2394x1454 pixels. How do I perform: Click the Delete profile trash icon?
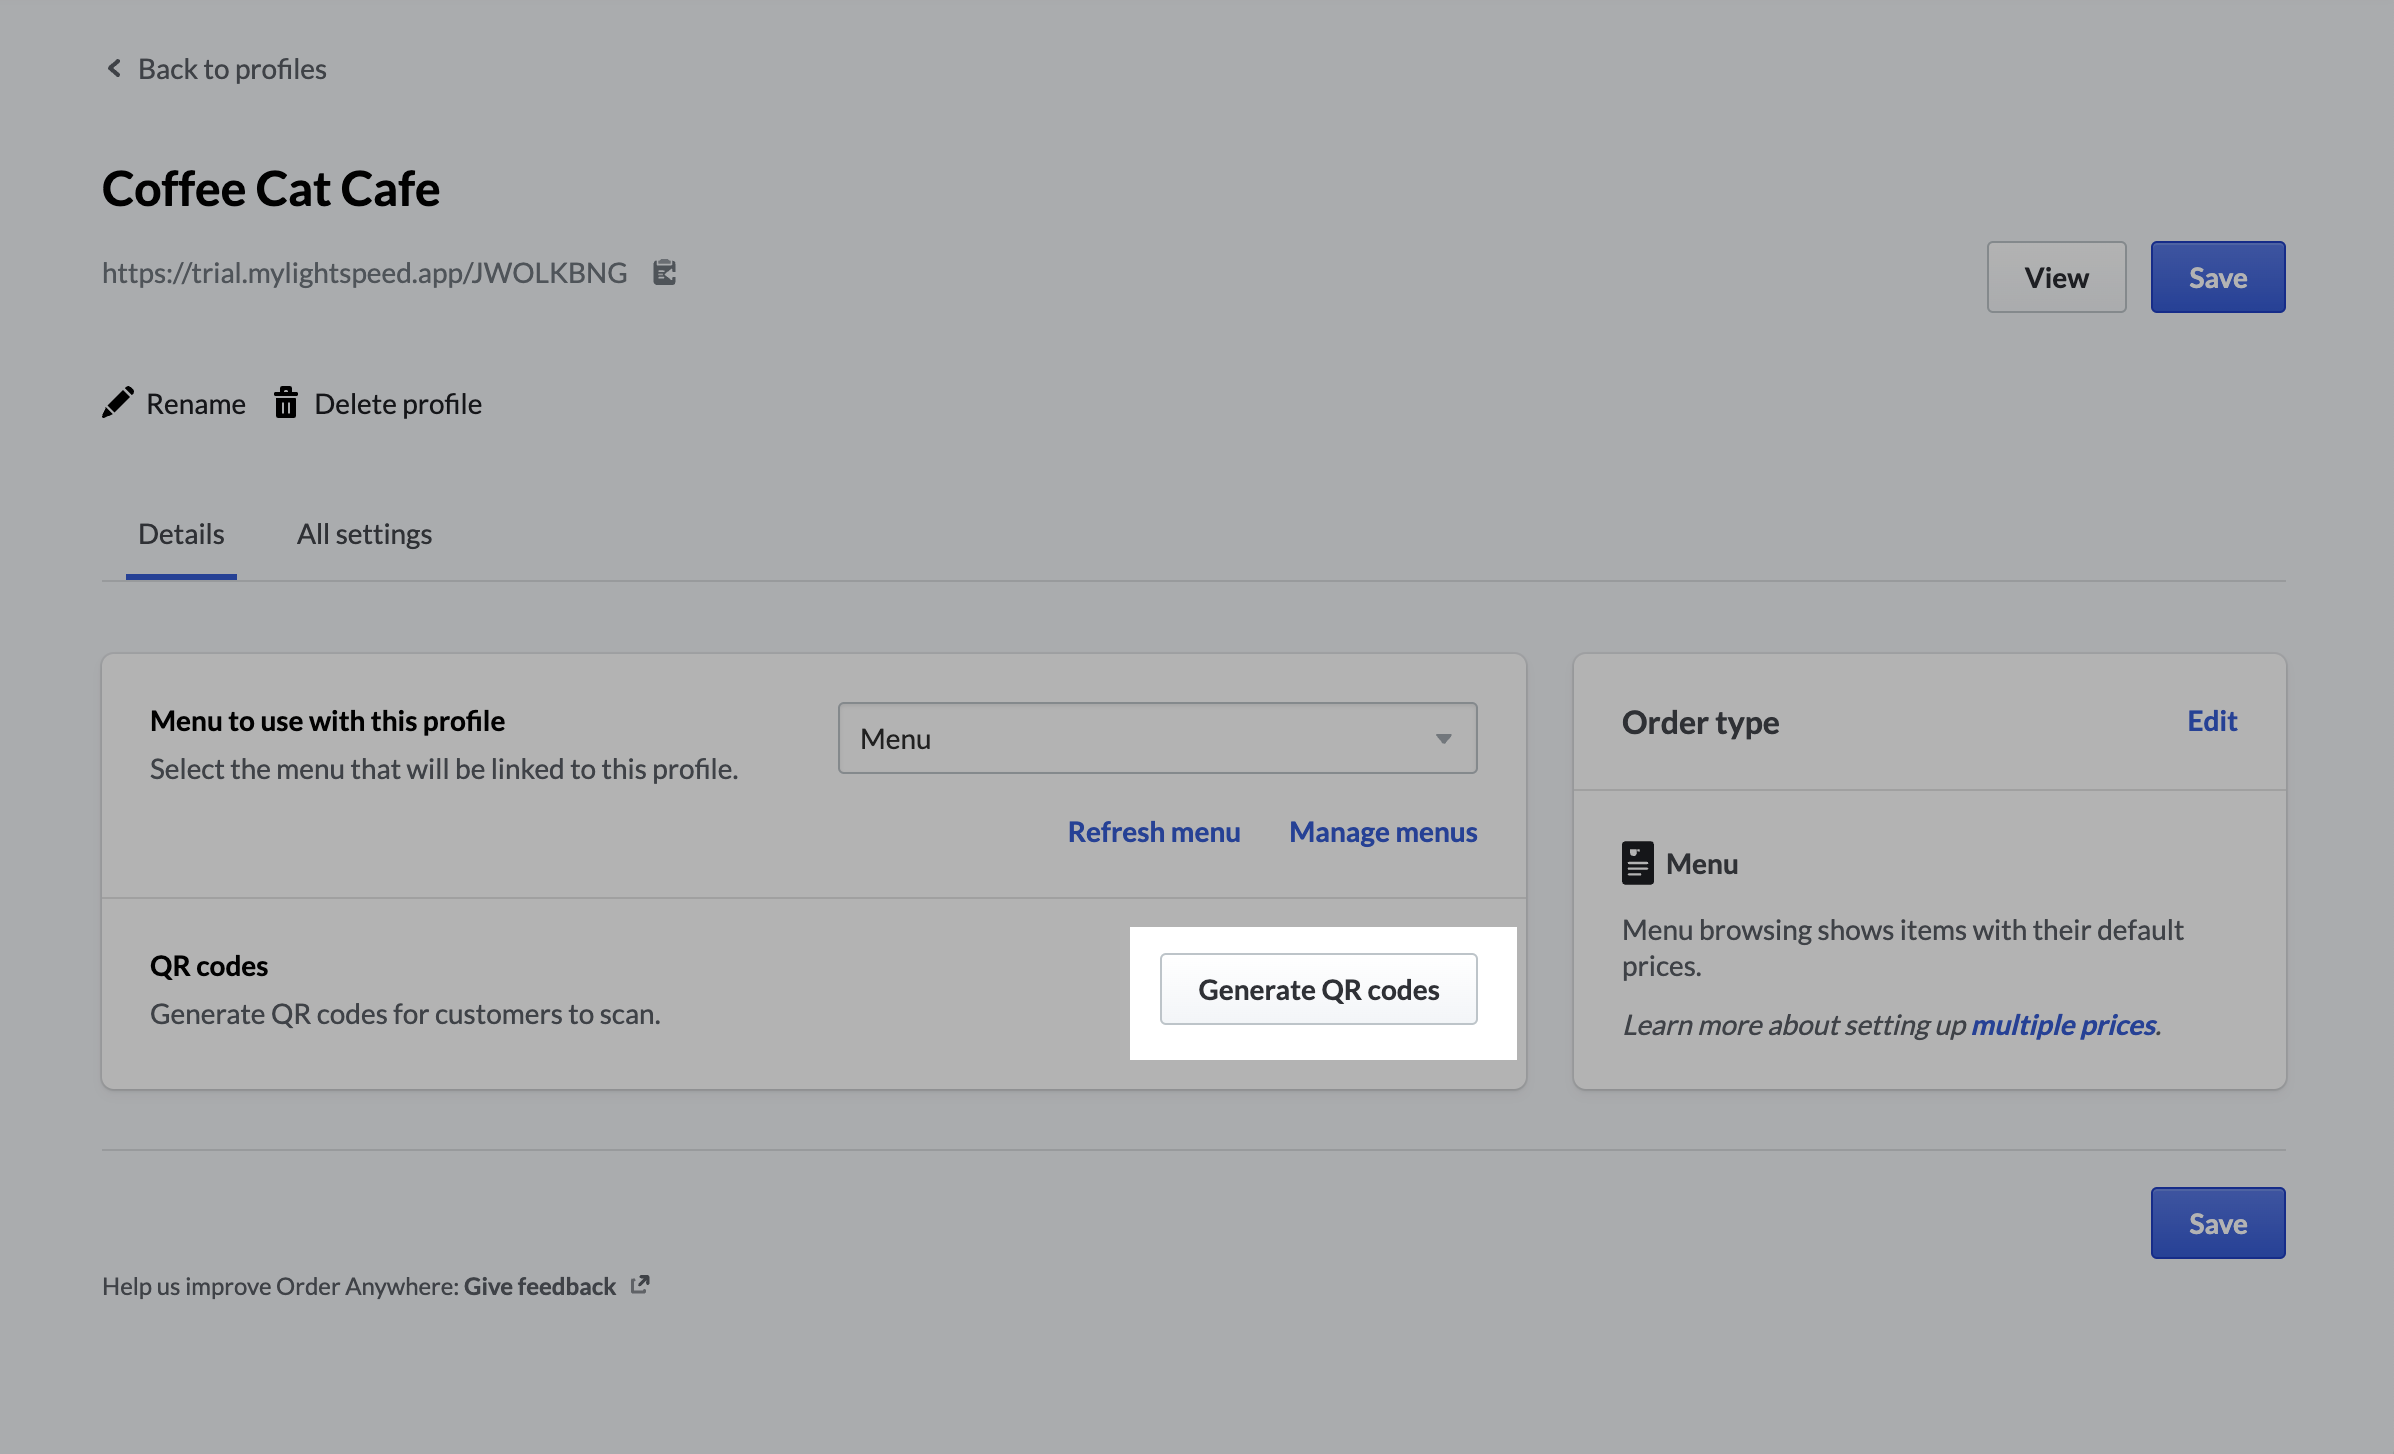286,403
